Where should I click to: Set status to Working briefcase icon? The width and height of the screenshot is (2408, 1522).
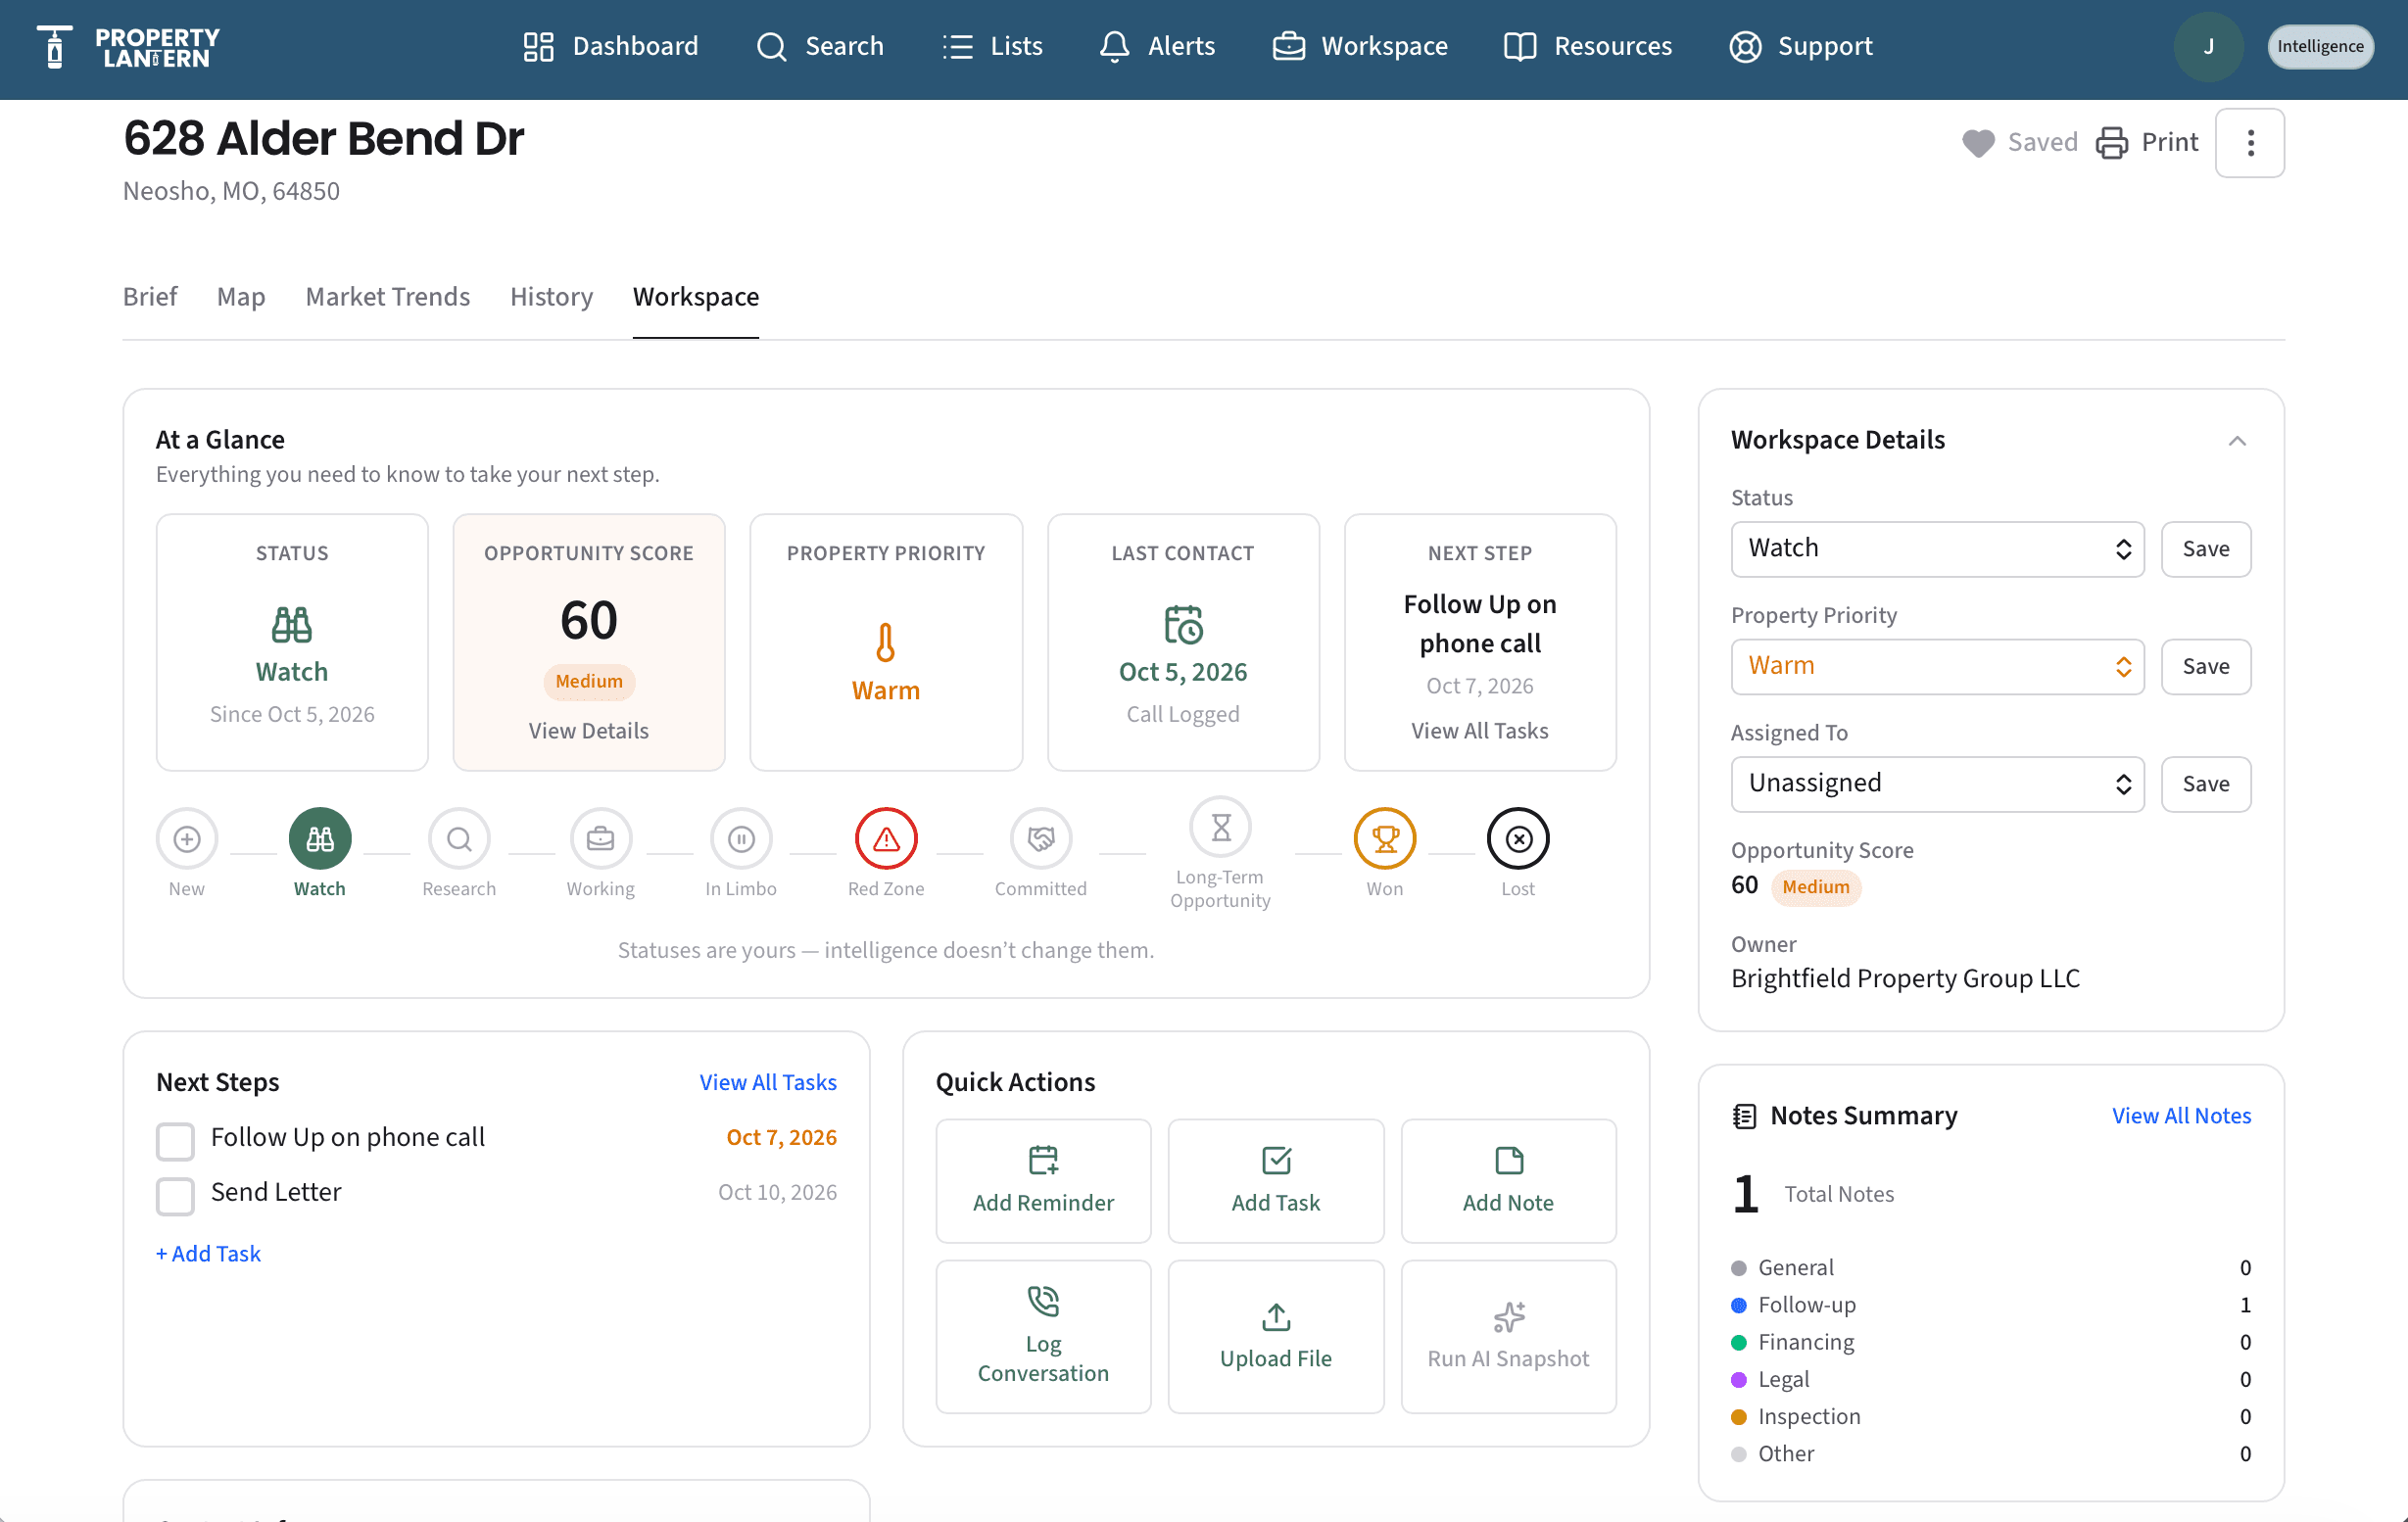click(x=600, y=838)
